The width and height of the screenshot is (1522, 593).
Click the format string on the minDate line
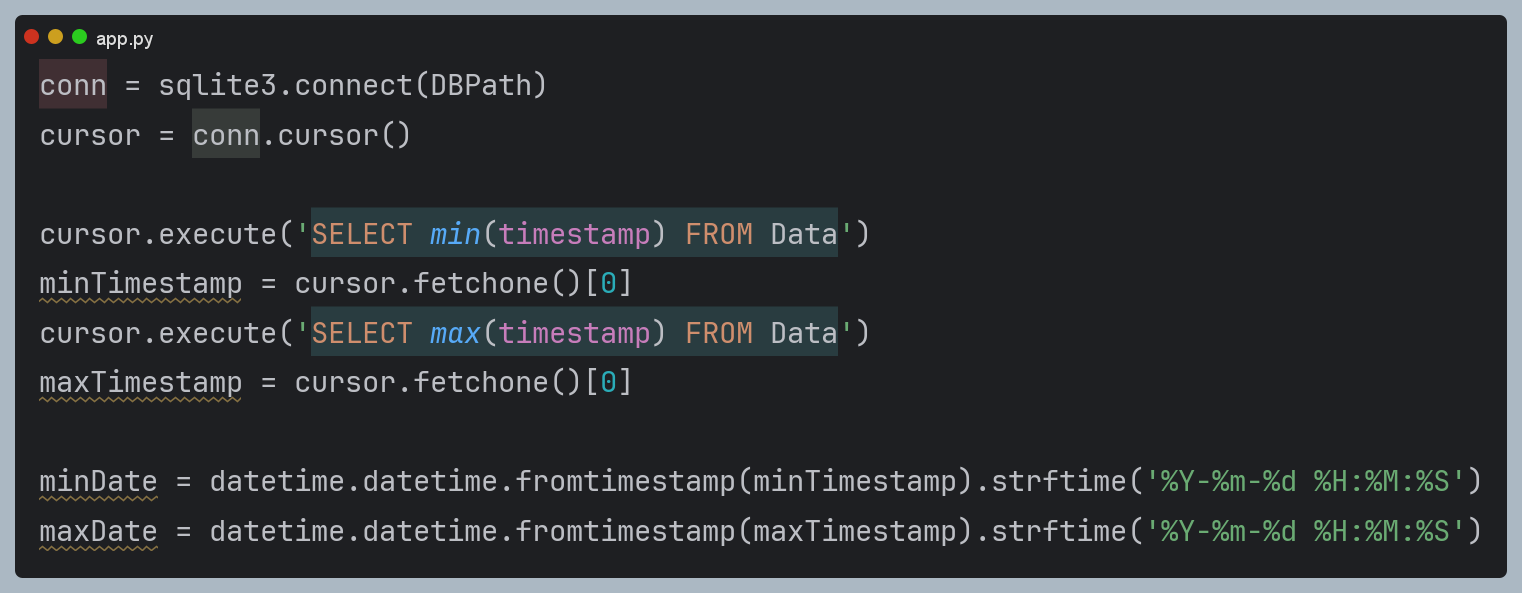1304,481
